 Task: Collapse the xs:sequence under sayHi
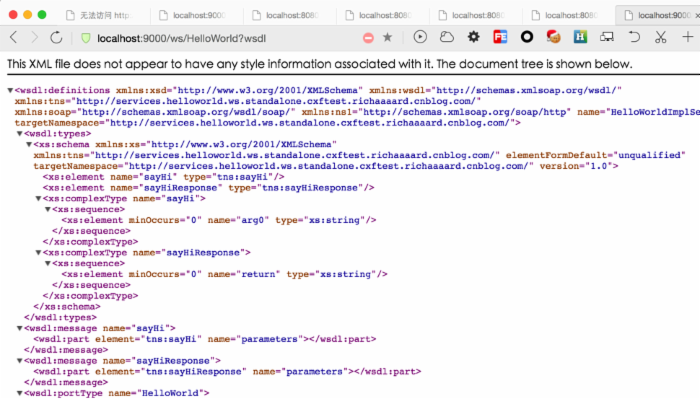48,209
